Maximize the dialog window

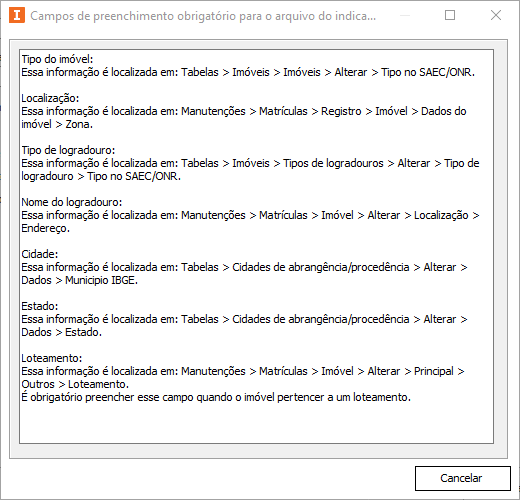(x=450, y=15)
